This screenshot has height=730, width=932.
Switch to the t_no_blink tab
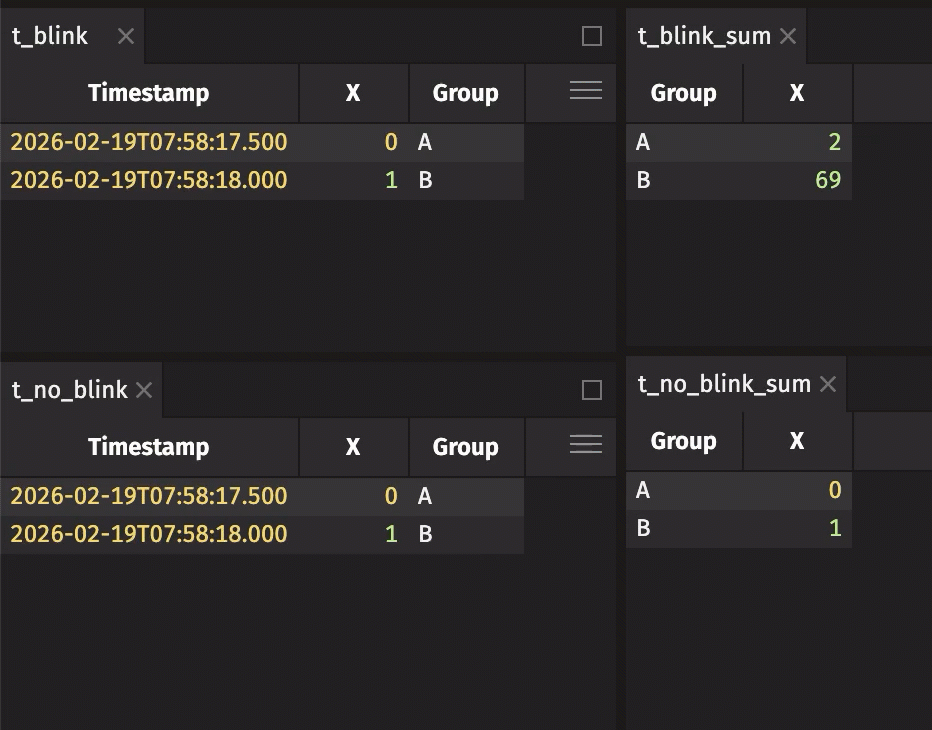pos(70,390)
